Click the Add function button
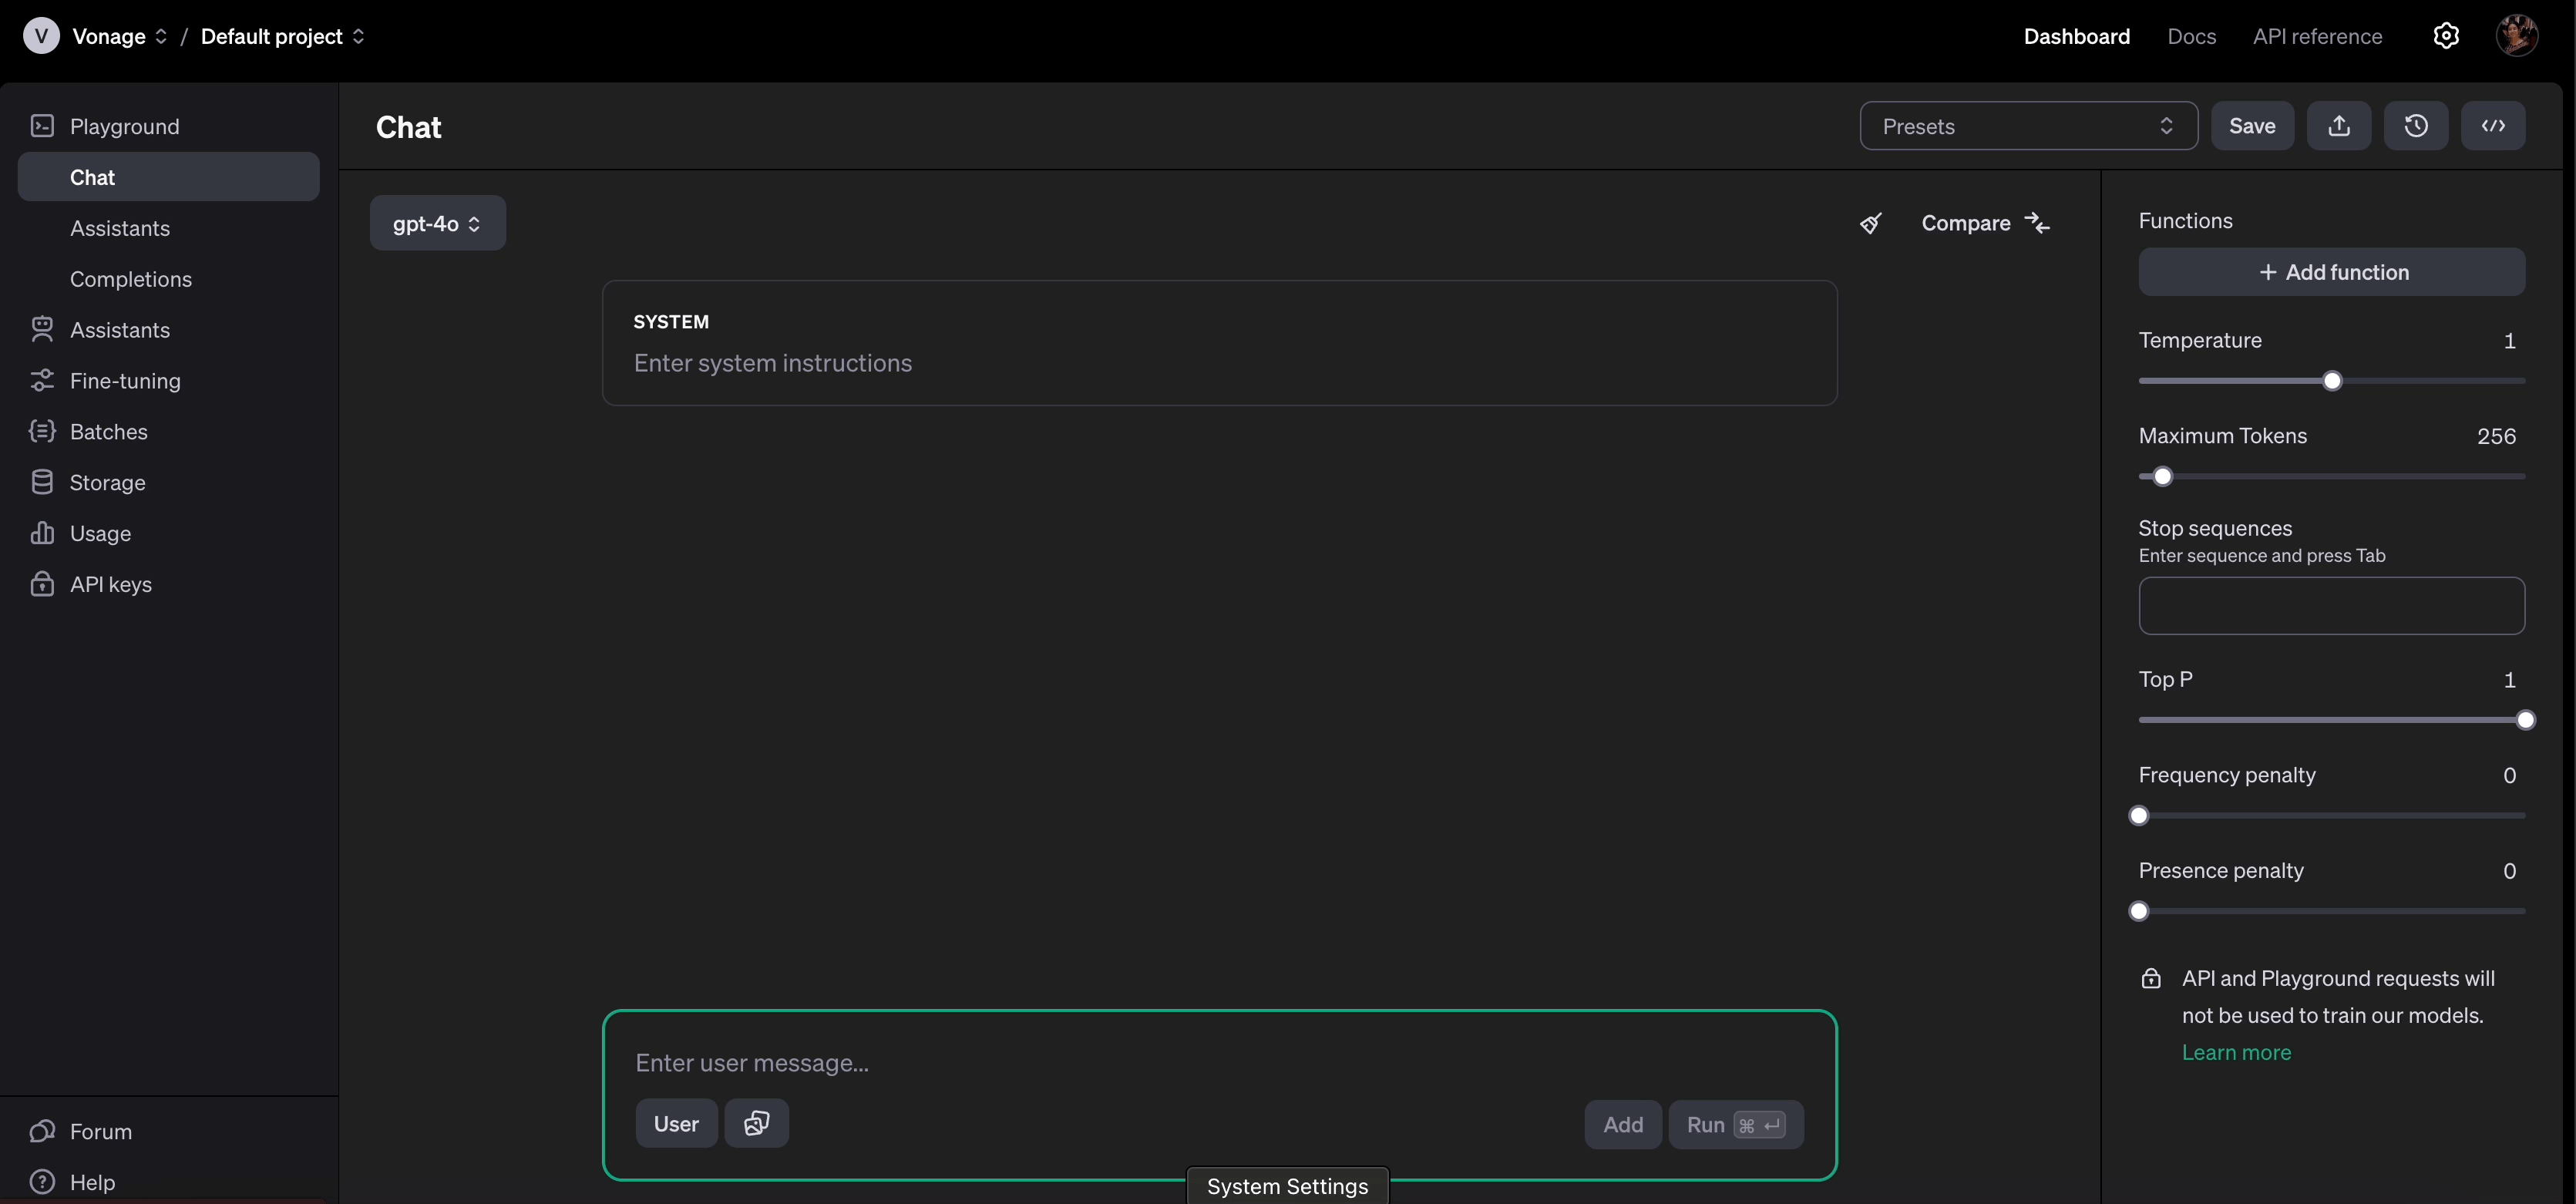Screen dimensions: 2576x1204 point(2331,272)
